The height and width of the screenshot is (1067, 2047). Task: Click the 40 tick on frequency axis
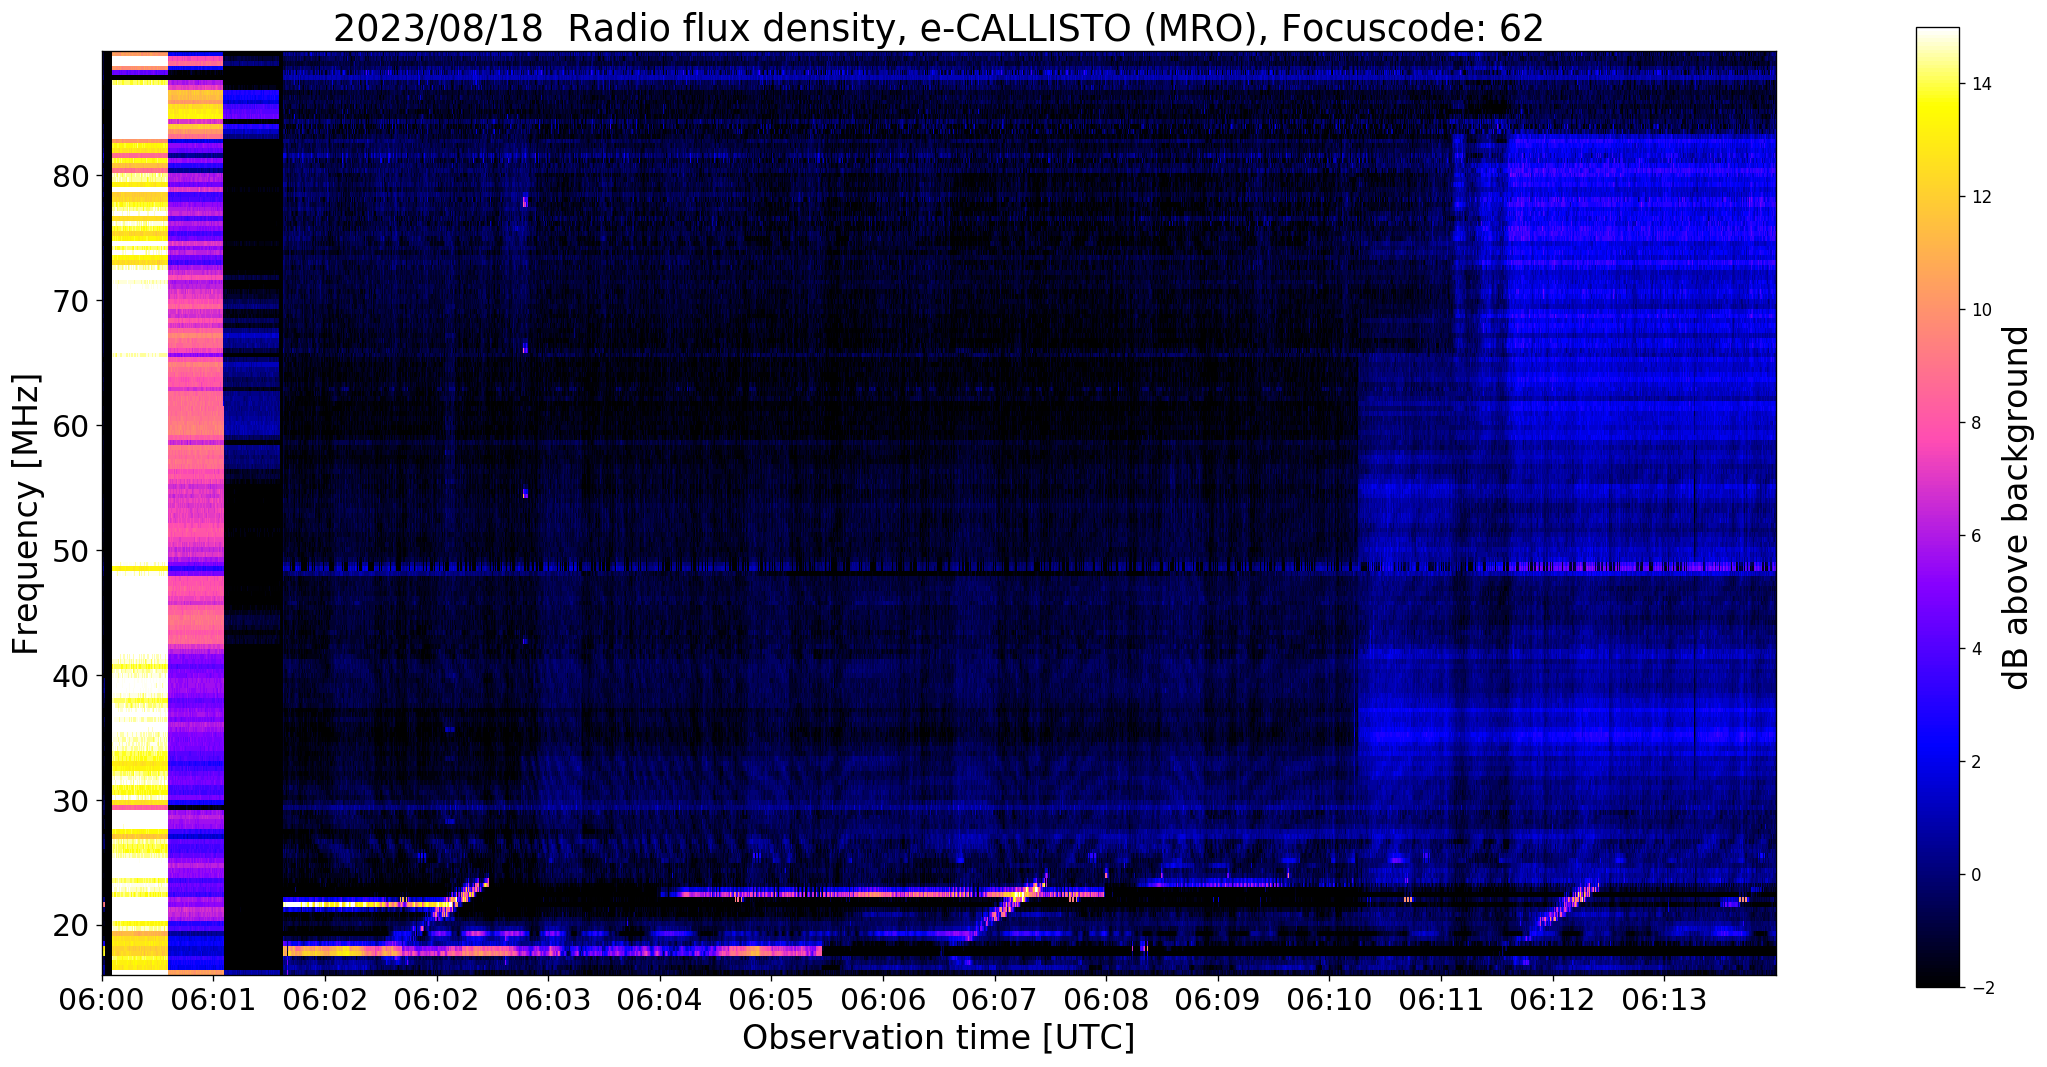tap(71, 676)
